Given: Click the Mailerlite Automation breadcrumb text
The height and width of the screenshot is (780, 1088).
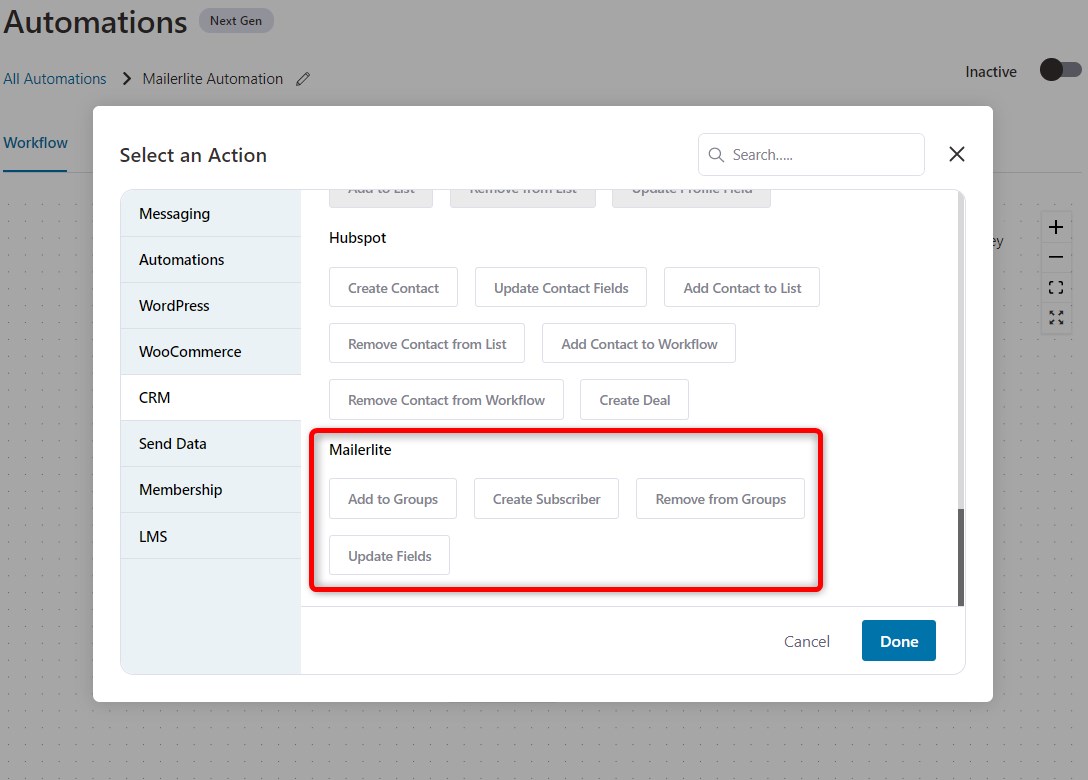Looking at the screenshot, I should (x=212, y=79).
